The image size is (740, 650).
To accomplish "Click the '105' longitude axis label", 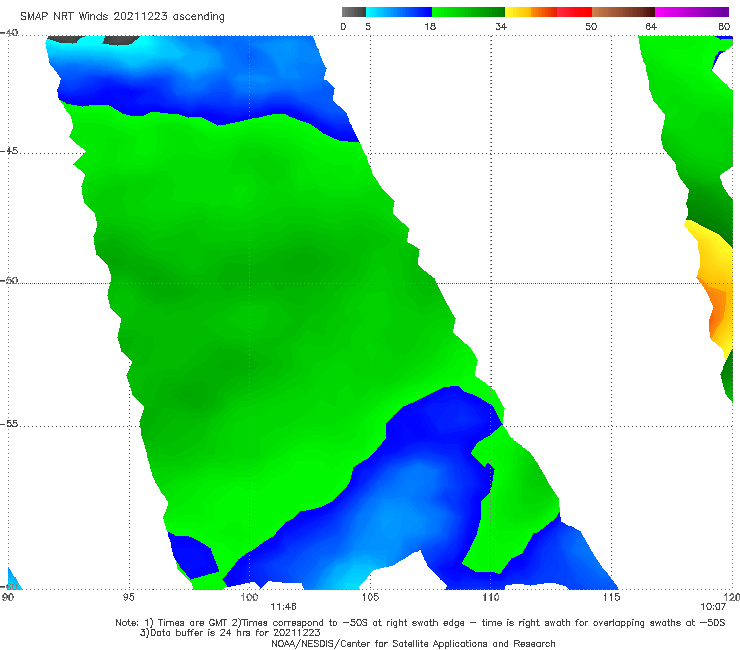I will [x=370, y=597].
